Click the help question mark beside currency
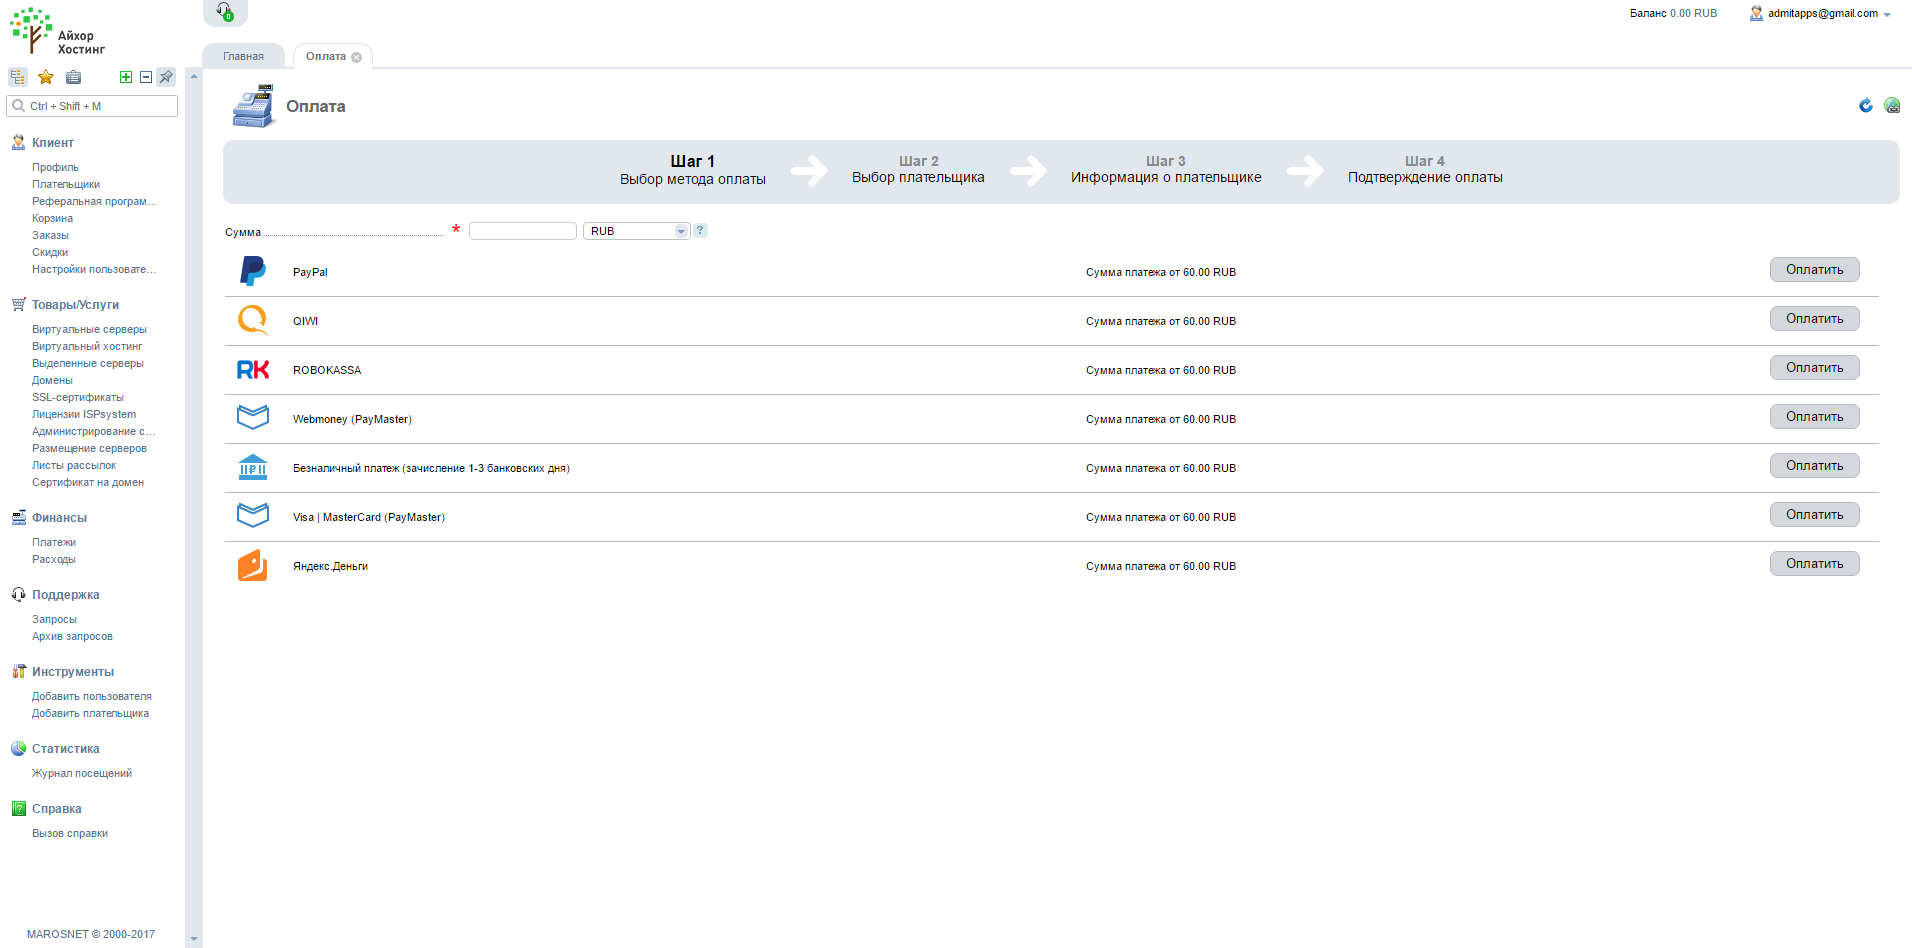Viewport: 1912px width, 948px height. click(700, 230)
